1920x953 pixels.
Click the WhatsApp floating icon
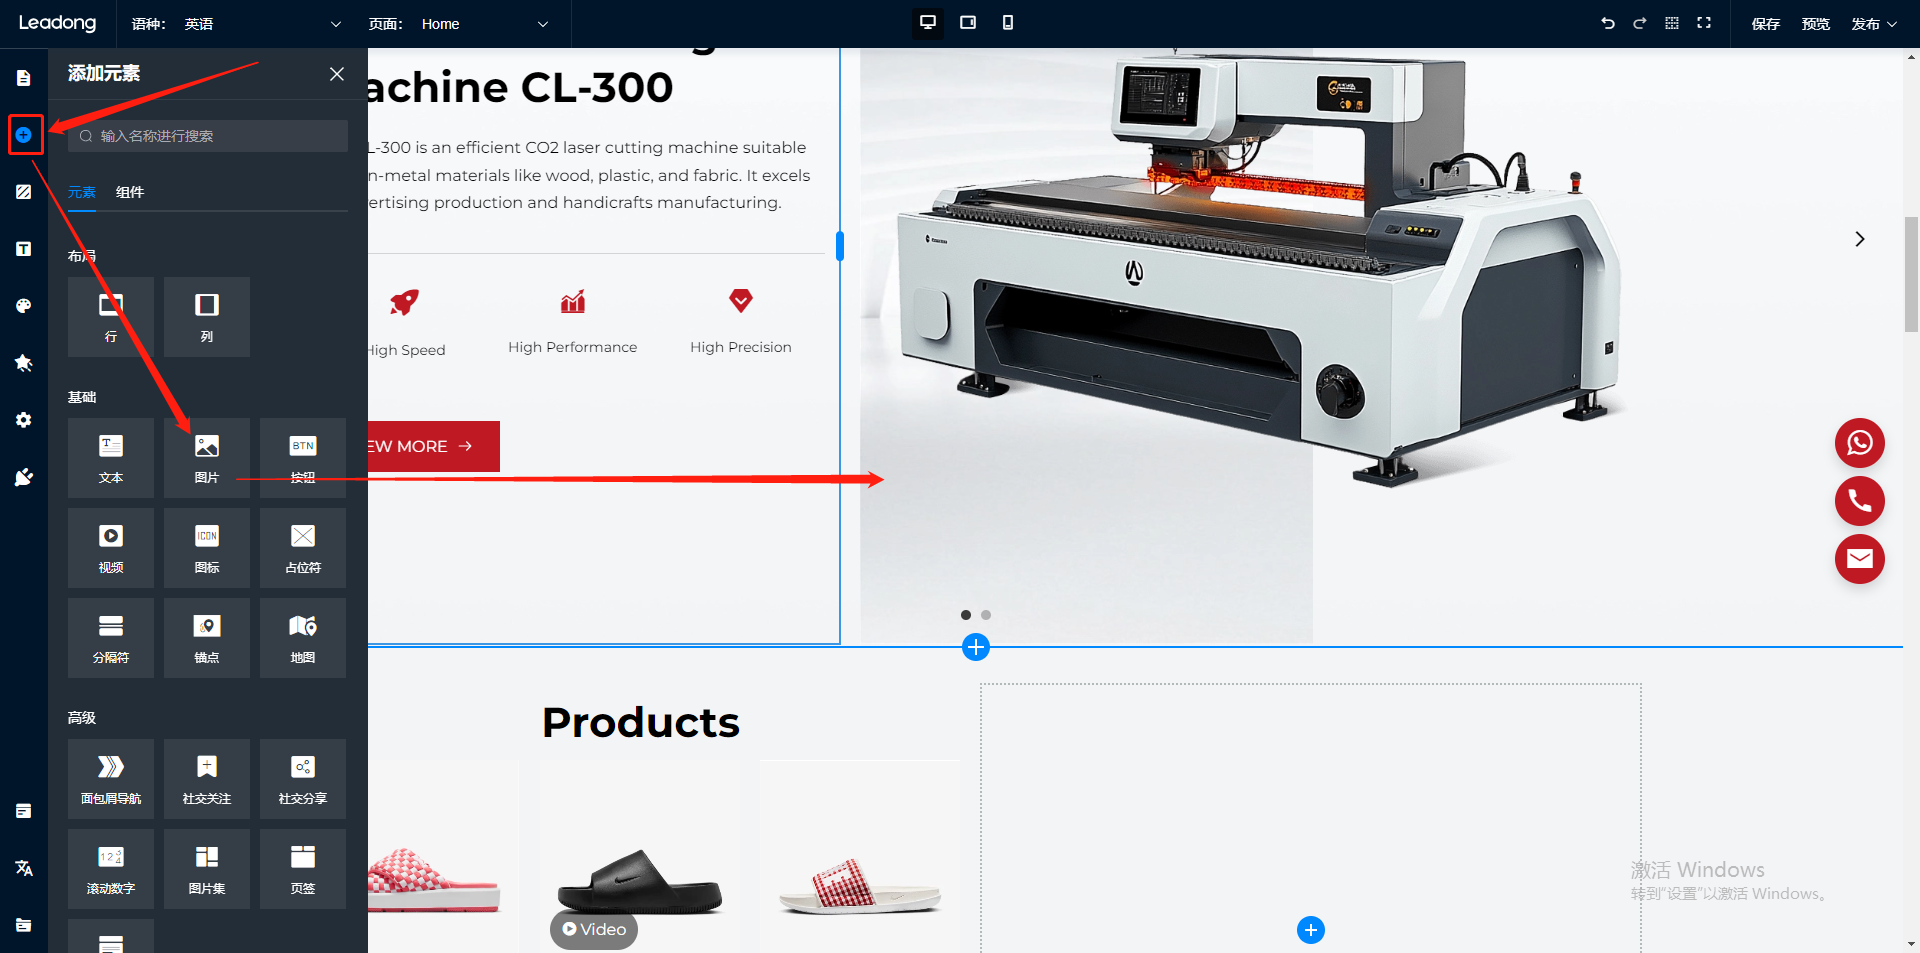coord(1859,443)
